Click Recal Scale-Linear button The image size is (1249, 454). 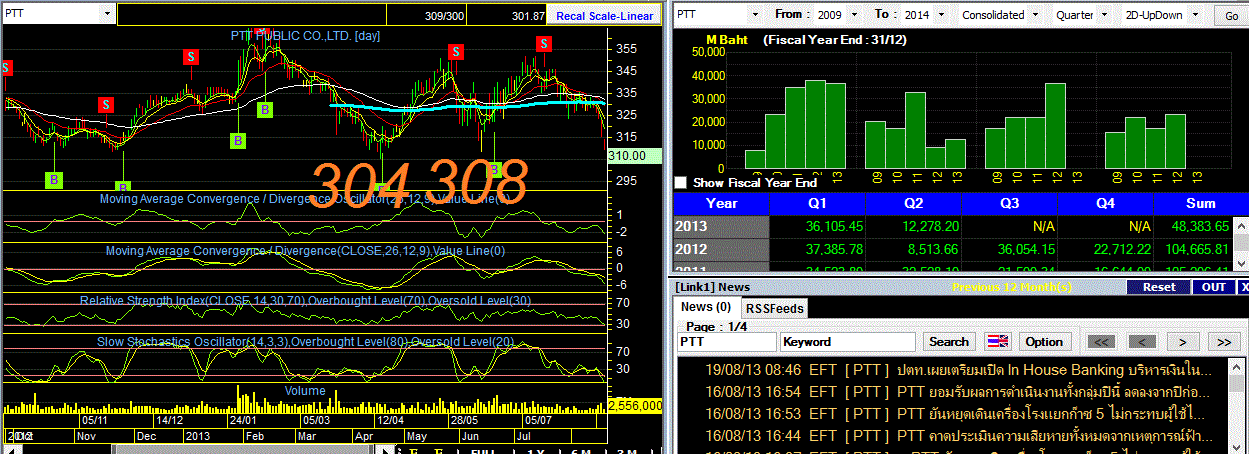(606, 16)
